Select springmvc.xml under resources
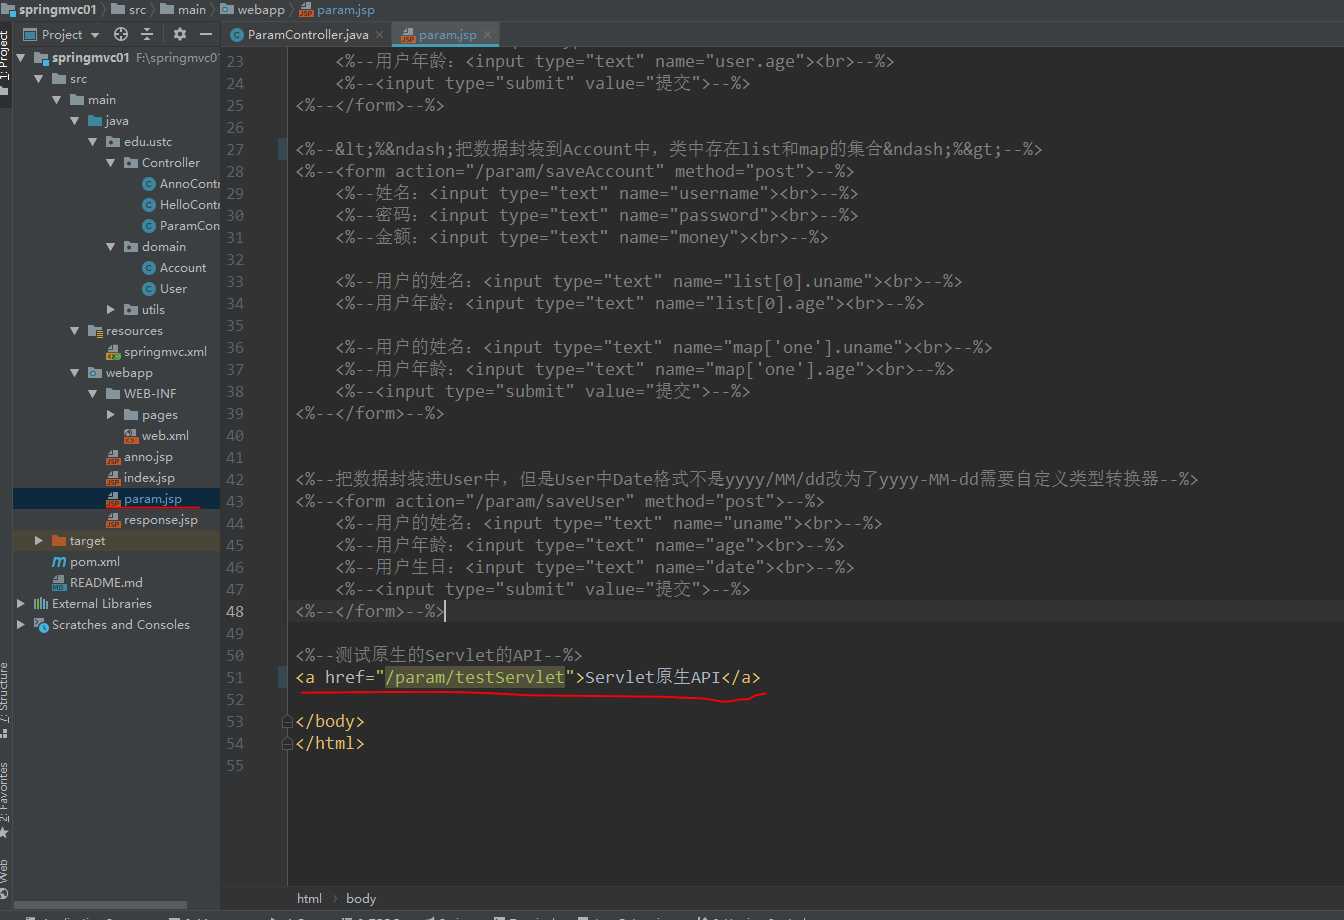This screenshot has height=920, width=1344. tap(156, 351)
